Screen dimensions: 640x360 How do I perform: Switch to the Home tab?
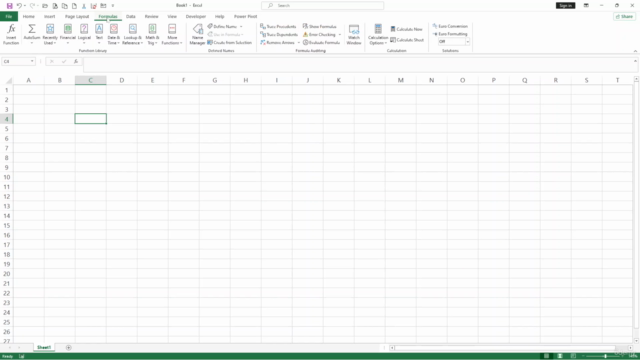(29, 16)
